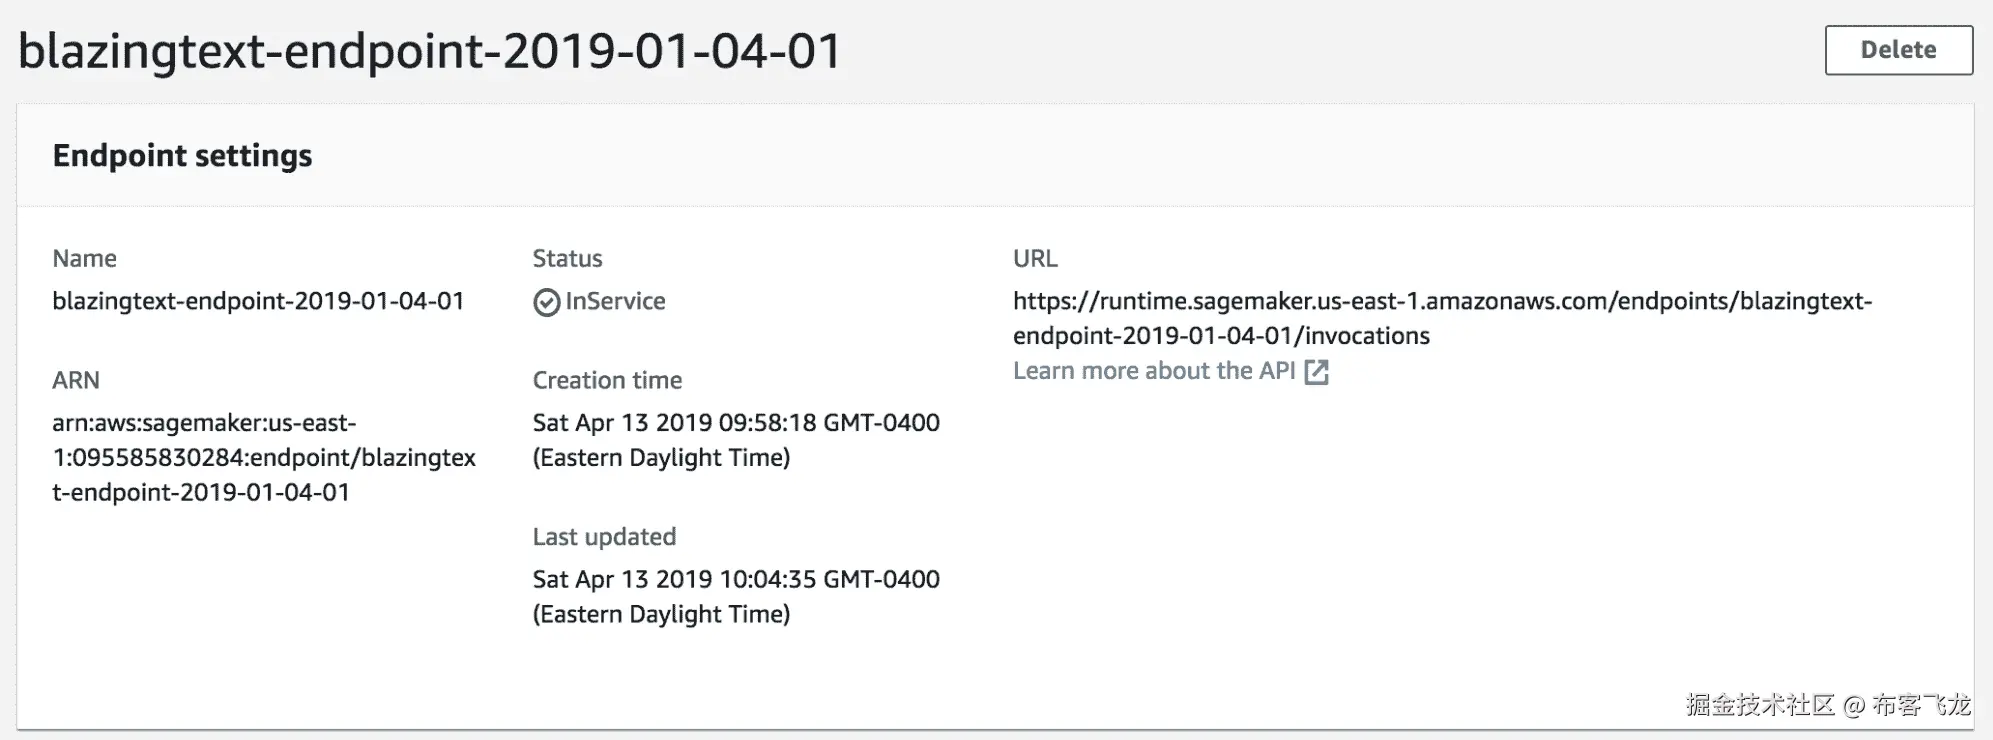Click the page title blazingtext-endpoint-2019-01-04-01
Screen dimensions: 1993x740
430,51
